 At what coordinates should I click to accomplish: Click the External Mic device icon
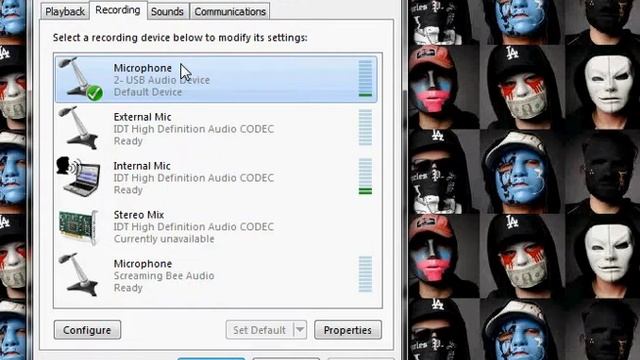78,128
